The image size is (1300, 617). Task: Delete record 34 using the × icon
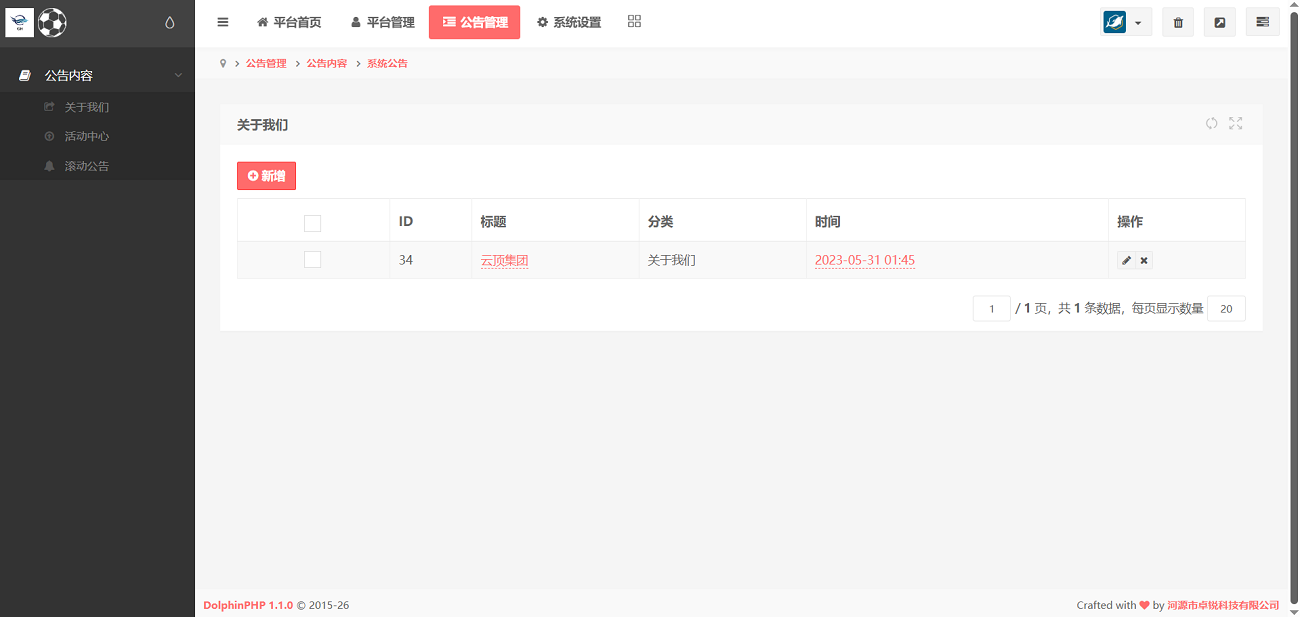coord(1143,260)
